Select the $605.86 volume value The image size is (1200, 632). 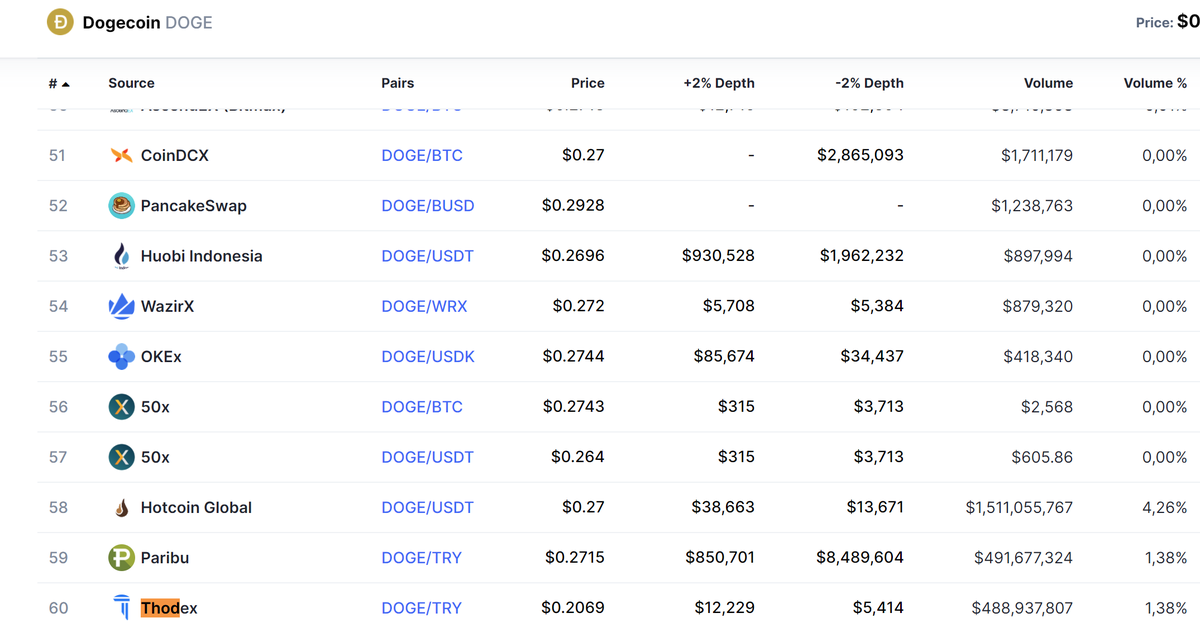1042,457
